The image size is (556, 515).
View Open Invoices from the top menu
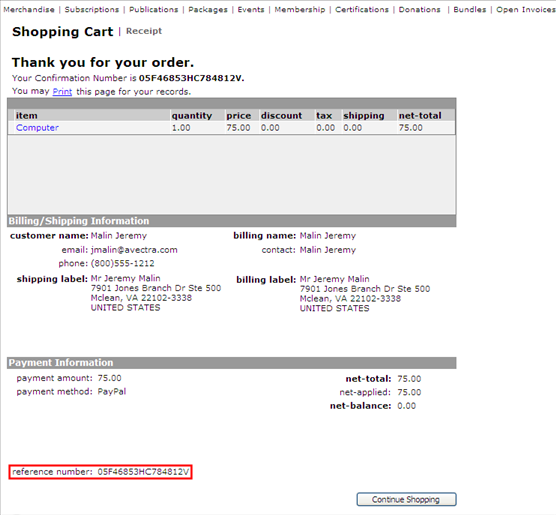(526, 10)
